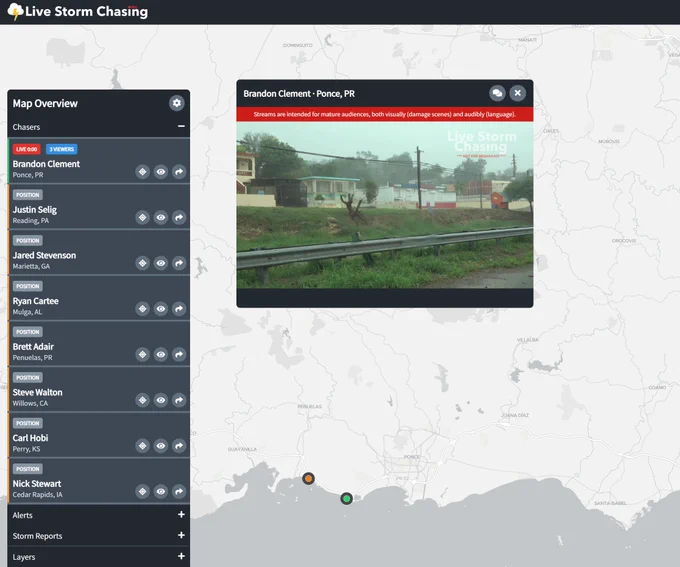Select Ryan Cartee chaser name
The height and width of the screenshot is (567, 680).
pyautogui.click(x=36, y=301)
